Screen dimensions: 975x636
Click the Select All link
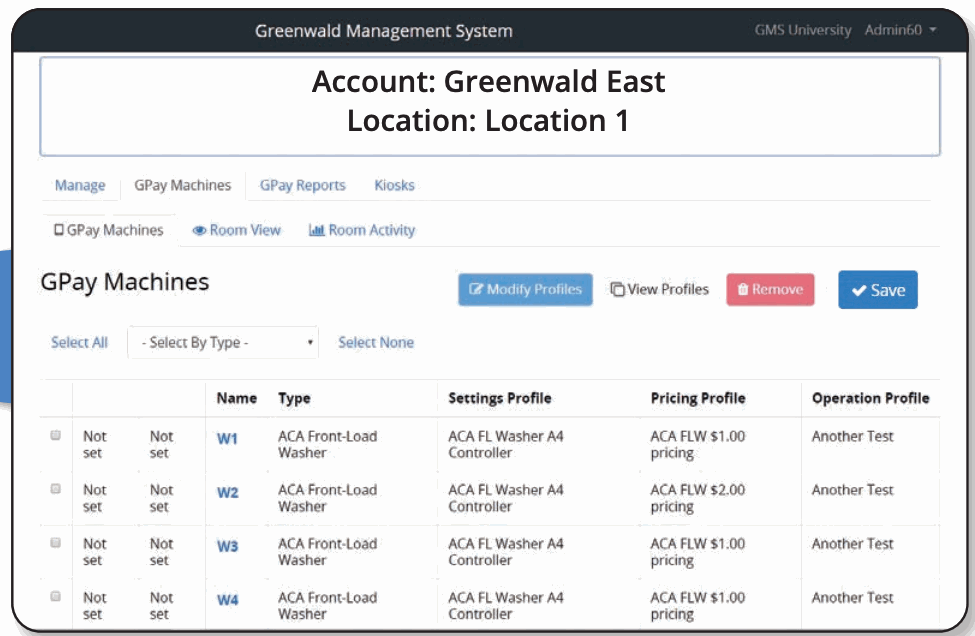[x=80, y=343]
